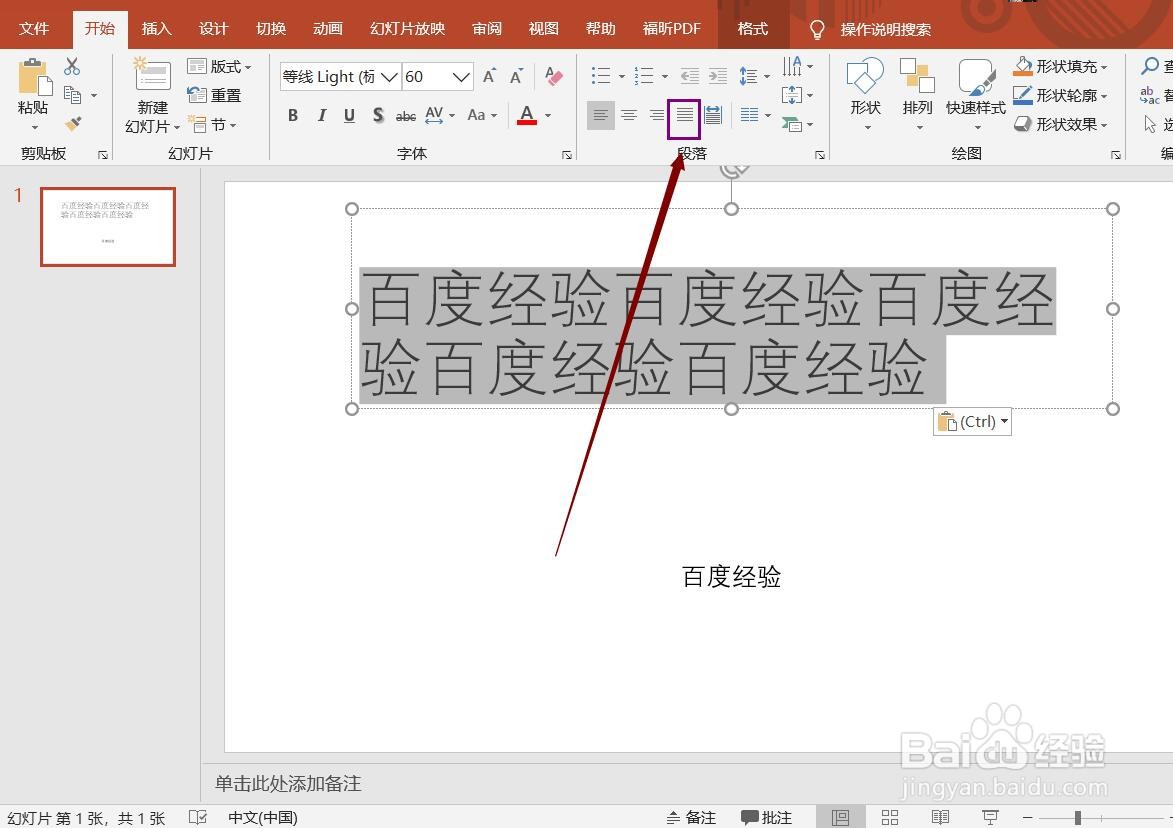
Task: Click the New Slide icon
Action: tap(152, 74)
